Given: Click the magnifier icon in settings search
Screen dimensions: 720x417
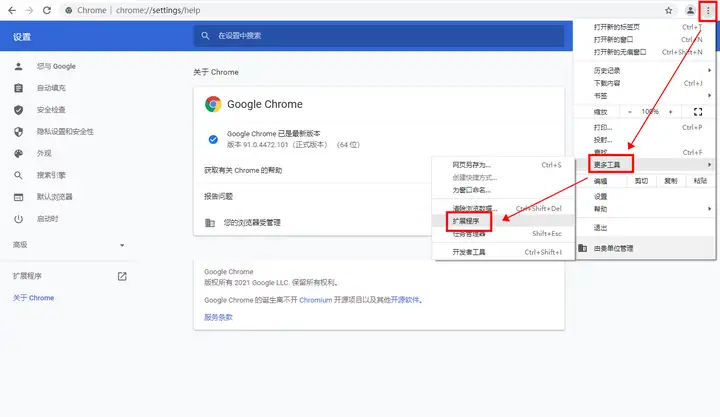Looking at the screenshot, I should click(x=205, y=36).
